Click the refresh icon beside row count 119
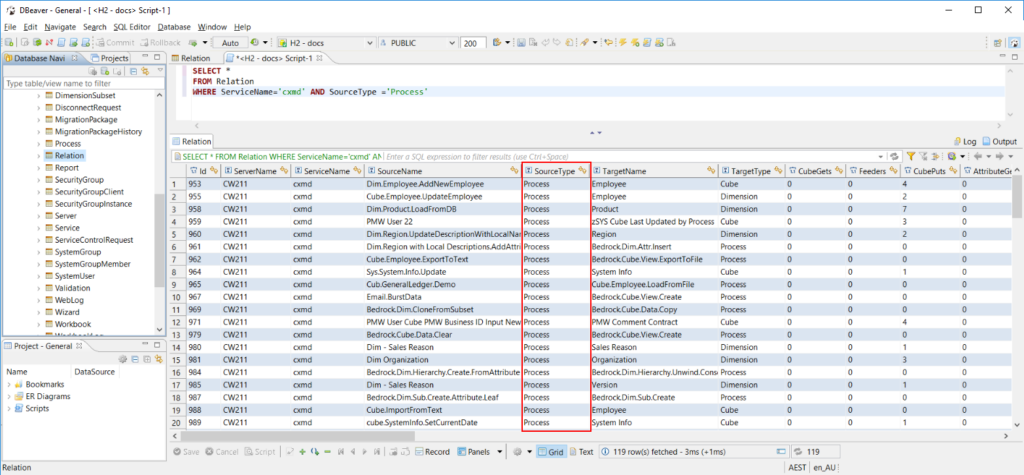The width and height of the screenshot is (1024, 475). 799,452
